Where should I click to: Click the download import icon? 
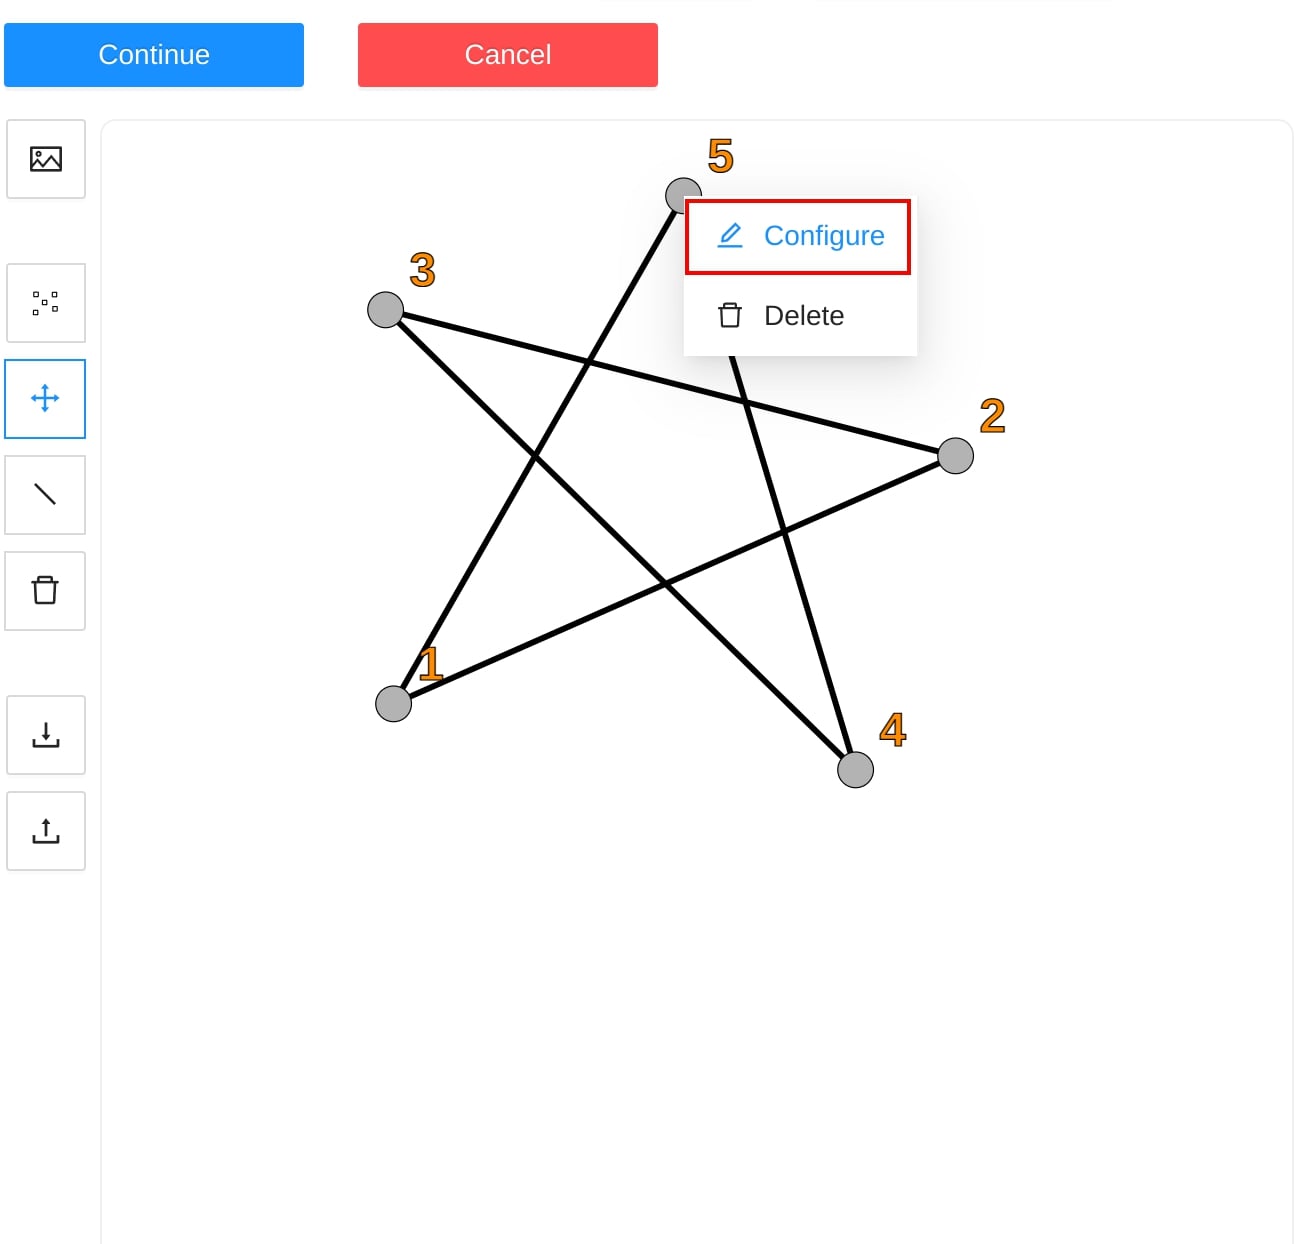[46, 735]
